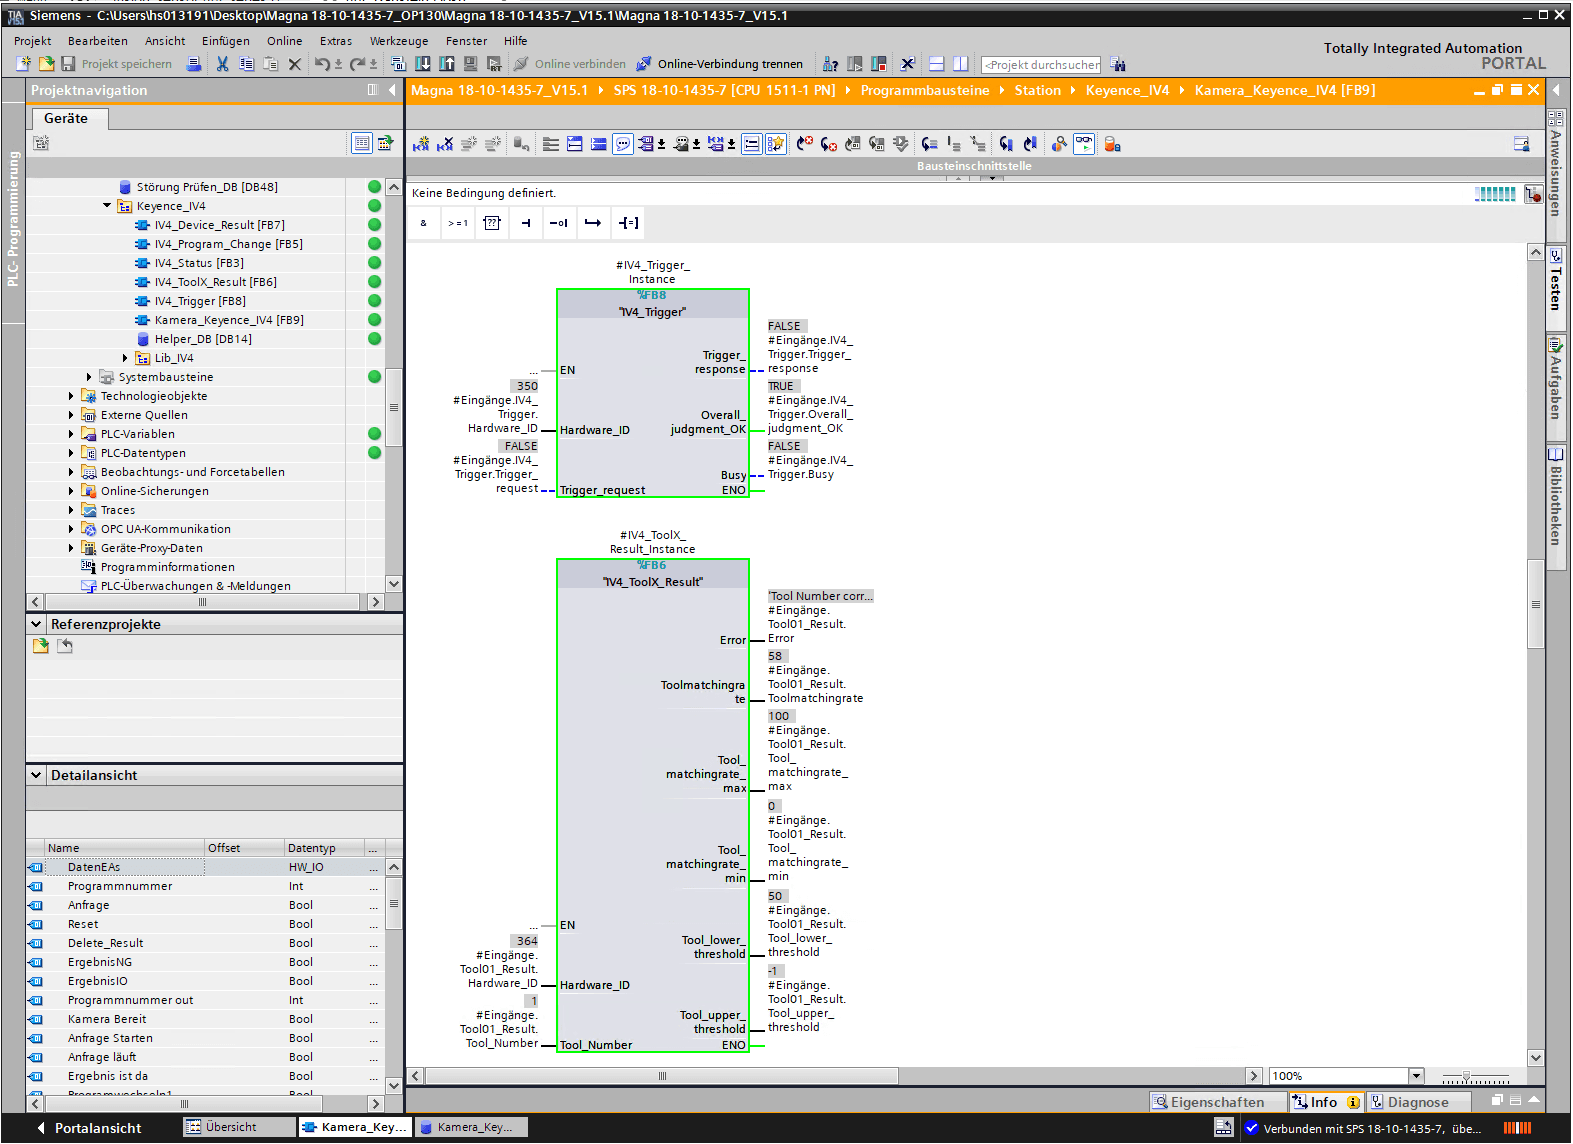Click the negate binary input (-o|) icon
The width and height of the screenshot is (1573, 1144).
point(559,223)
